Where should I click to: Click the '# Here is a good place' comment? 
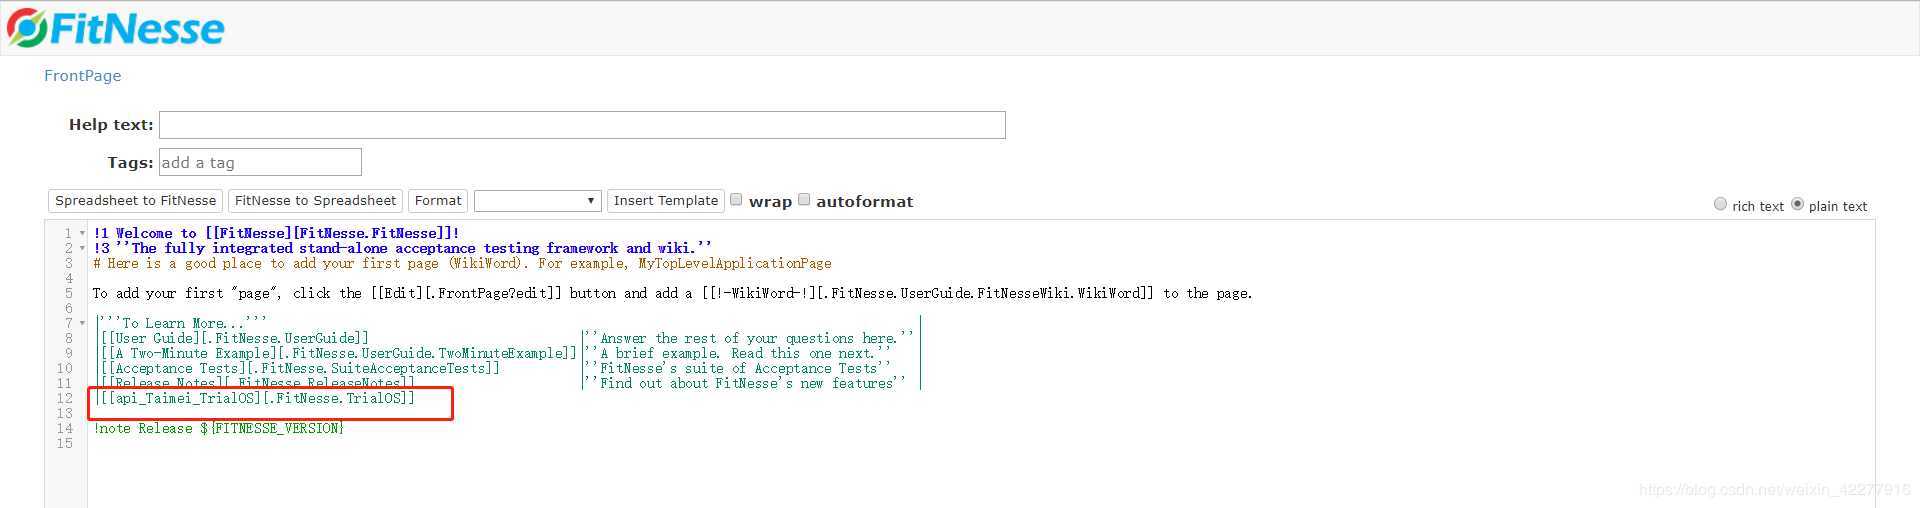coord(462,263)
